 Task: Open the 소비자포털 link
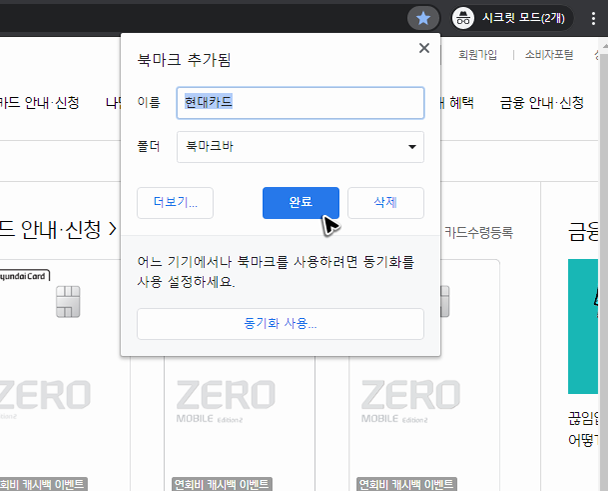coord(549,55)
